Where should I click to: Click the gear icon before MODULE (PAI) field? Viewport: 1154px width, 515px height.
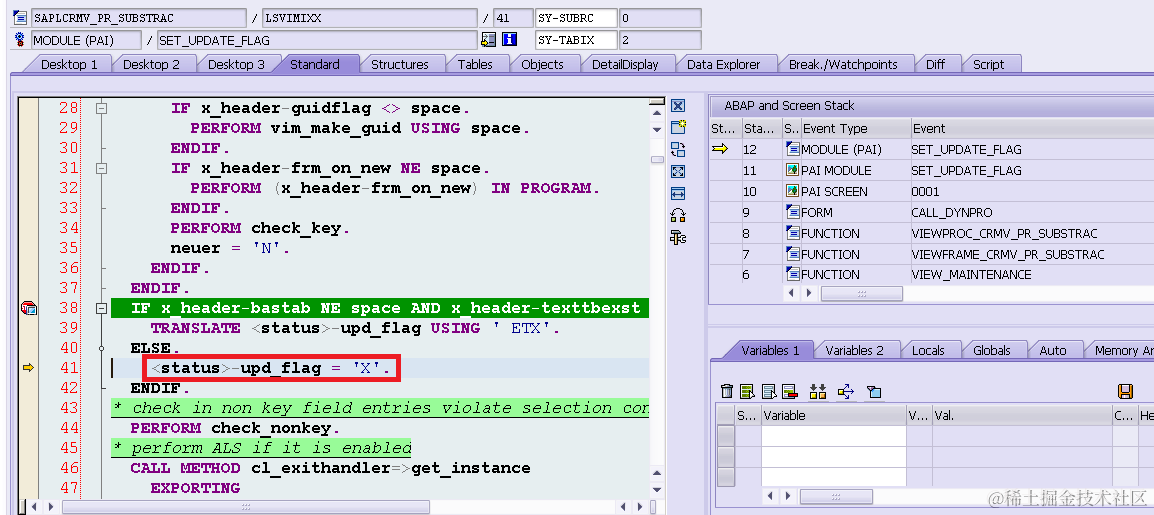click(x=20, y=40)
